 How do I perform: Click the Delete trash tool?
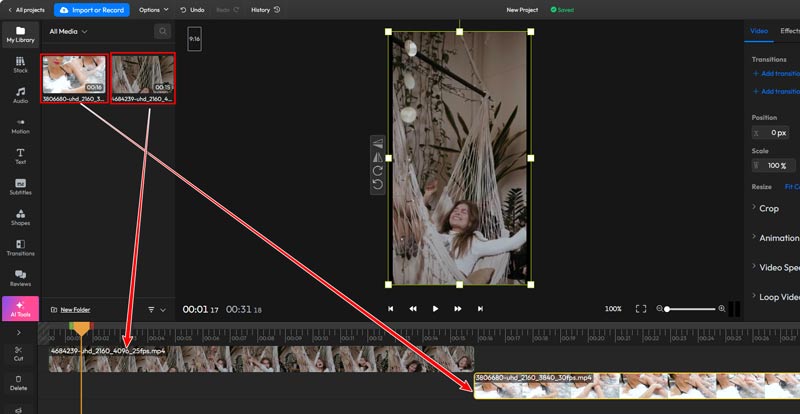click(x=19, y=383)
